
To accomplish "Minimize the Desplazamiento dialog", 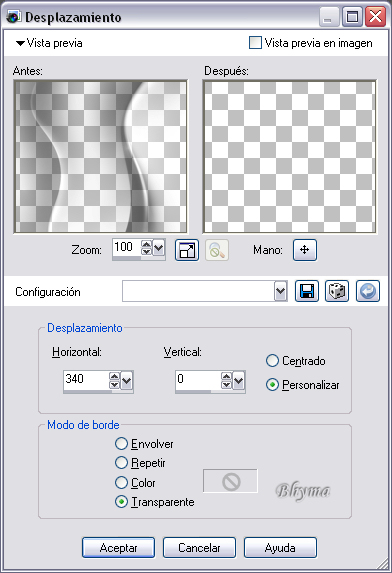I will coord(329,17).
